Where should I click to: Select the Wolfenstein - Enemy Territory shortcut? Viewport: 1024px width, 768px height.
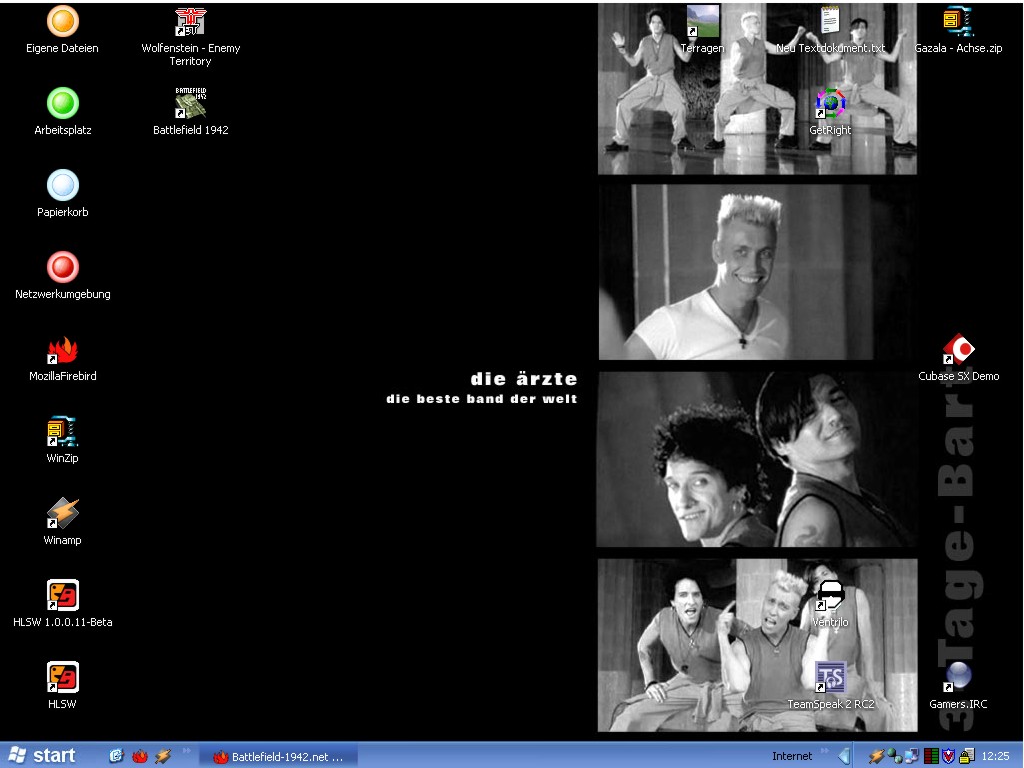191,37
